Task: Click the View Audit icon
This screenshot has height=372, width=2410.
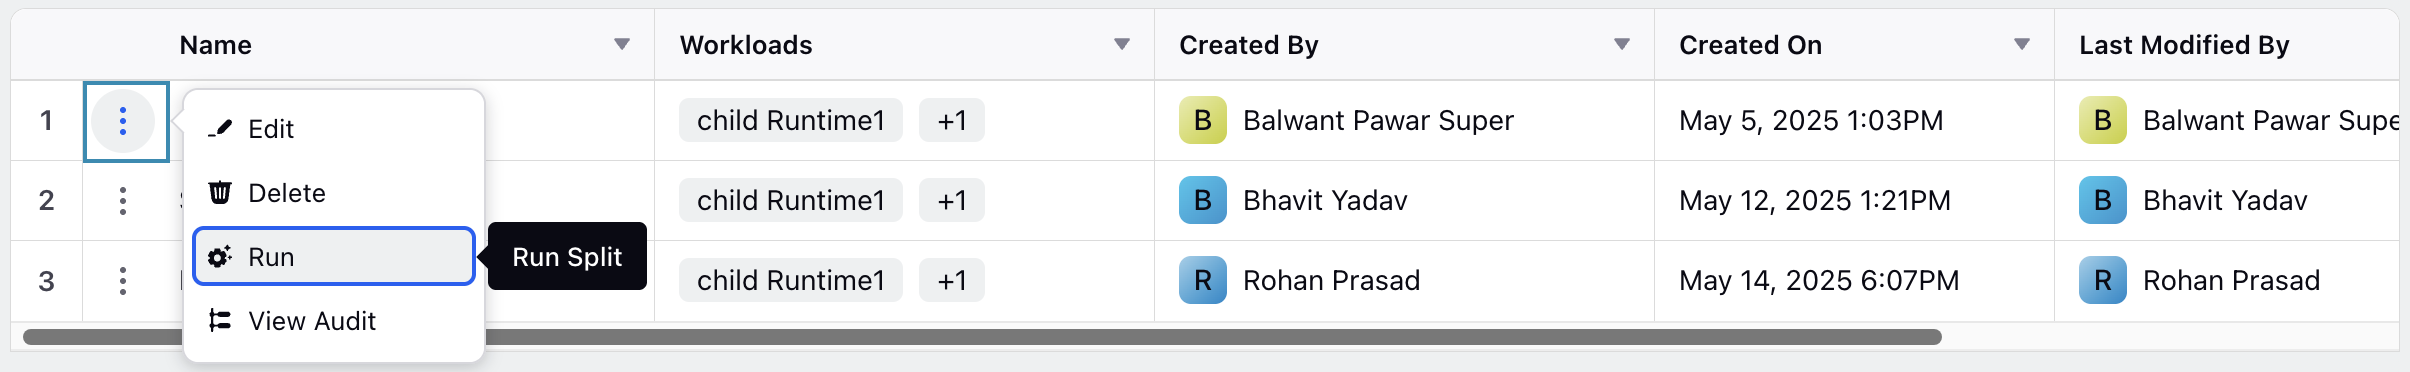Action: point(220,321)
